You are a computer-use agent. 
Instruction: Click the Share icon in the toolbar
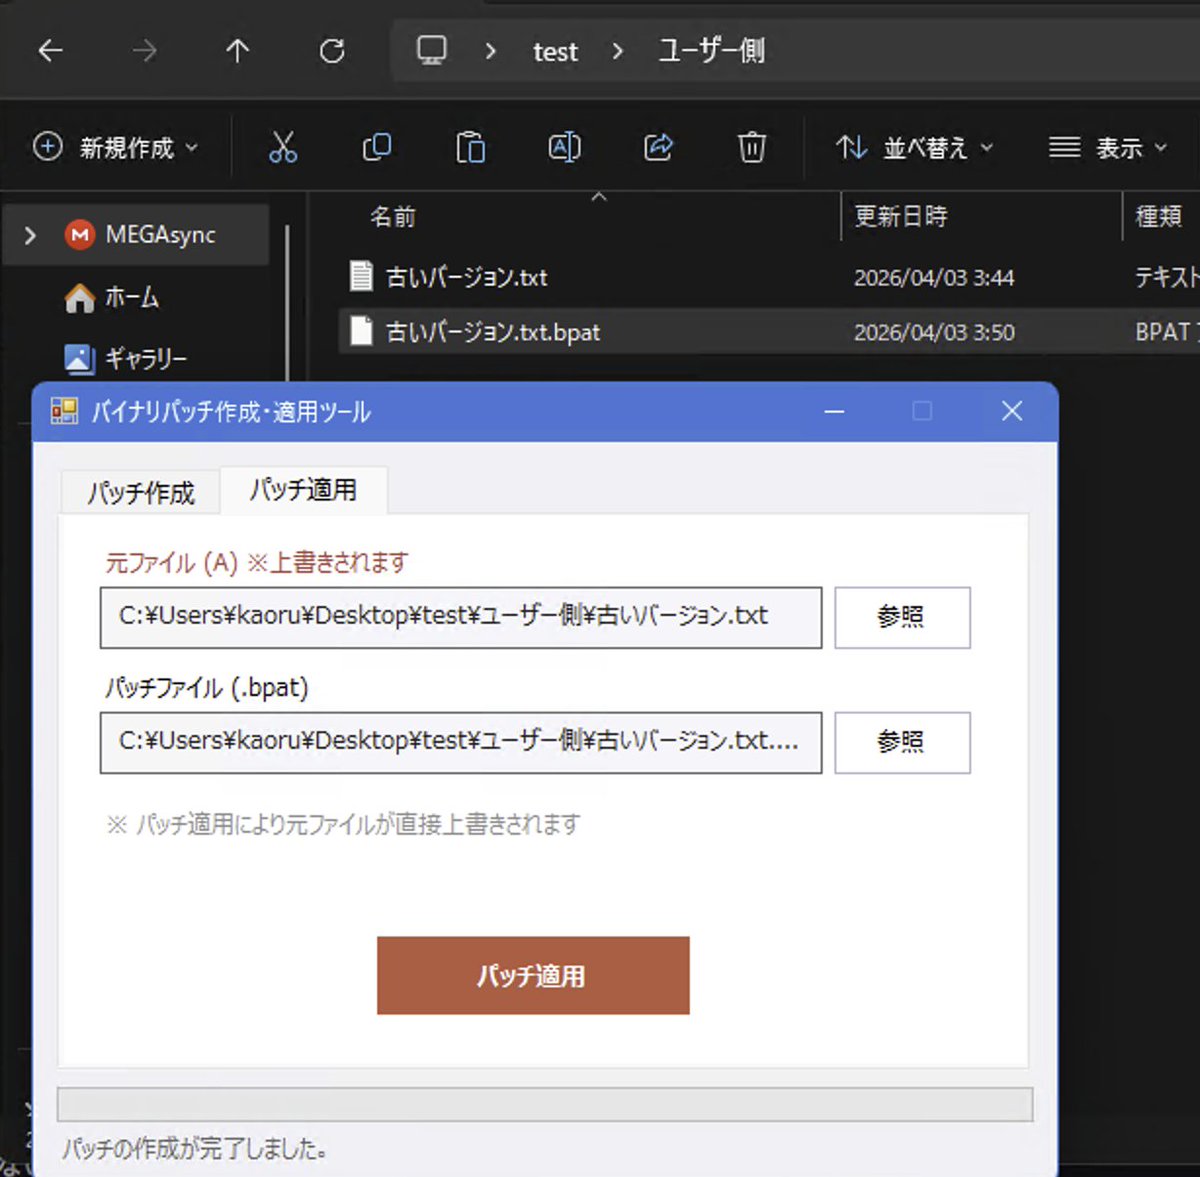[657, 147]
